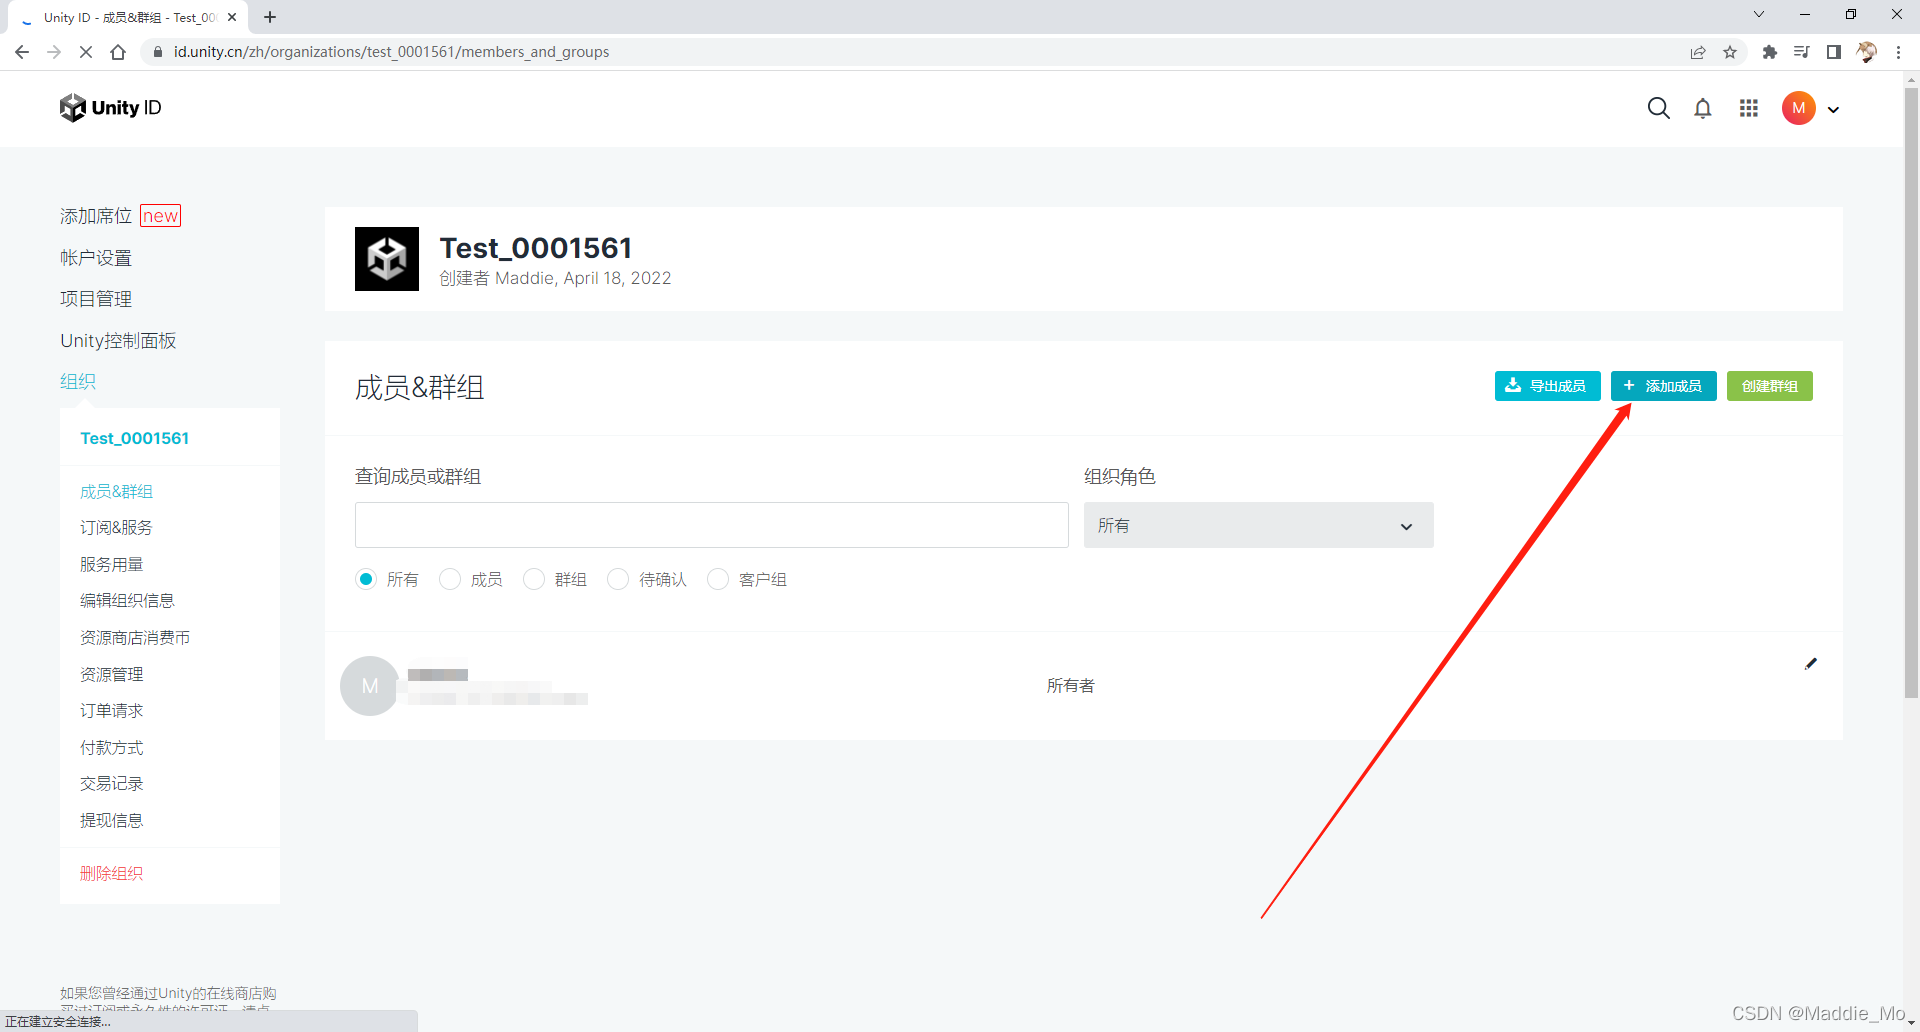
Task: Open 组织 in sidebar
Action: pyautogui.click(x=78, y=381)
